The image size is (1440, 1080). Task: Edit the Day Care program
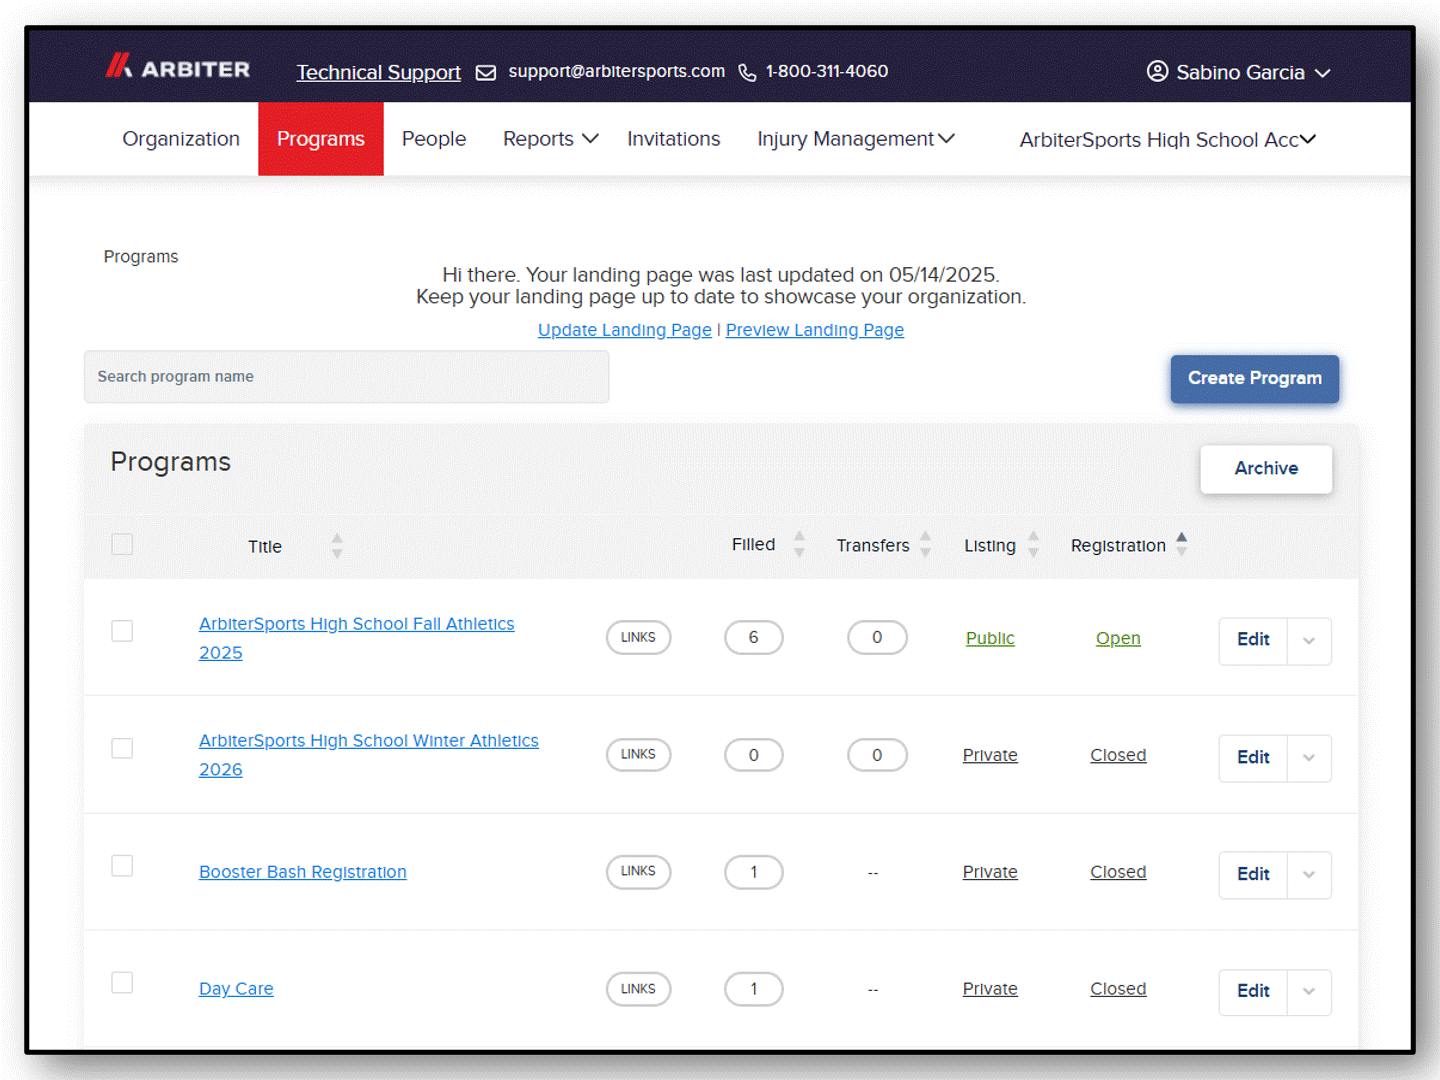1253,992
